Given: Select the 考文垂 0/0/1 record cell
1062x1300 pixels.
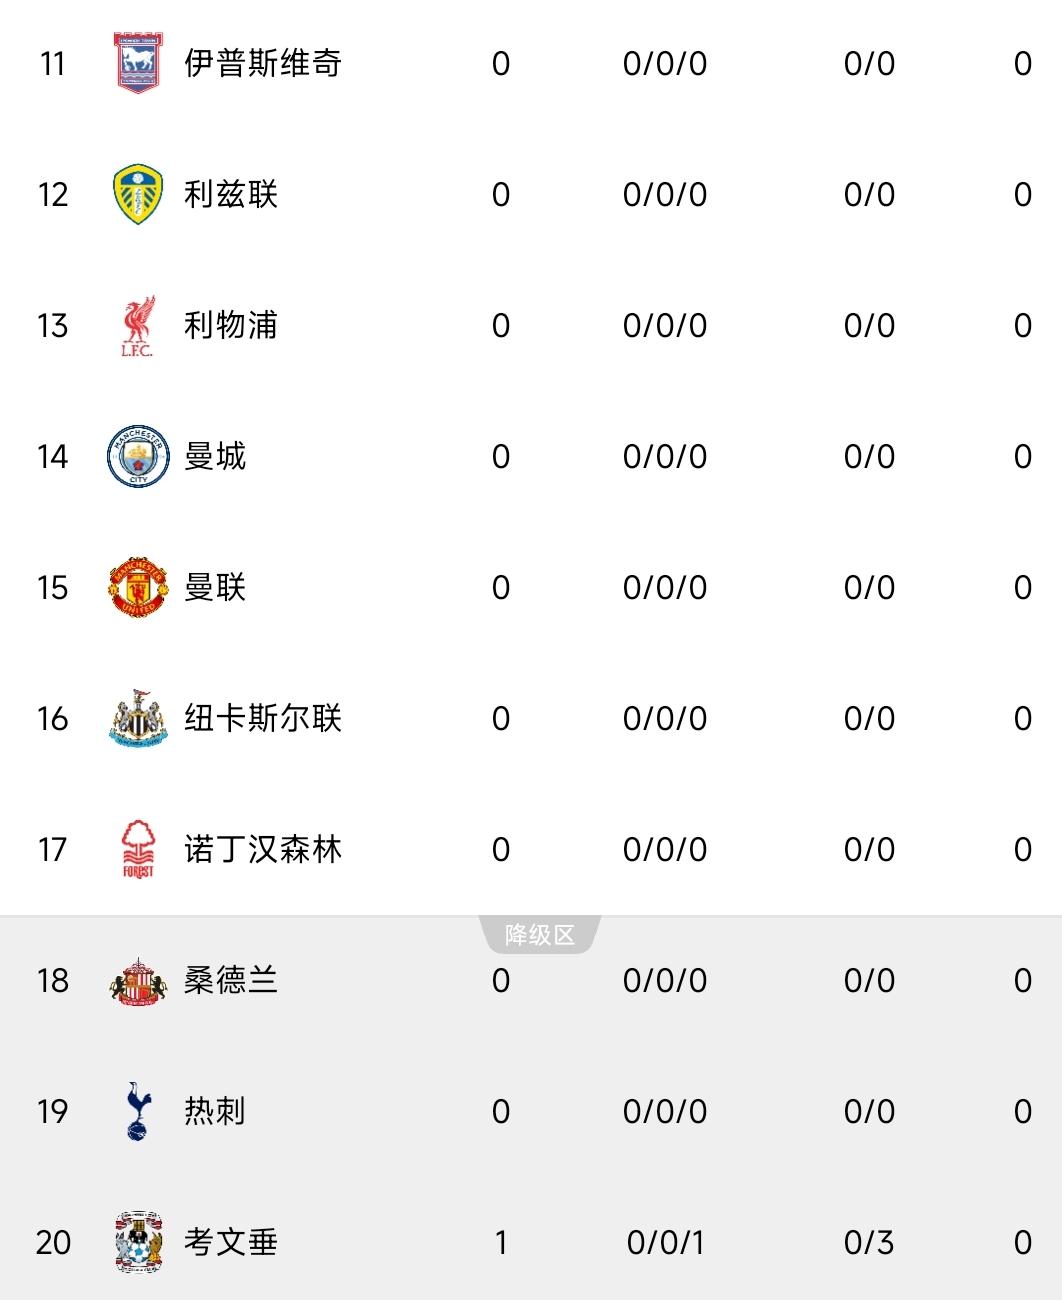Looking at the screenshot, I should 665,1242.
